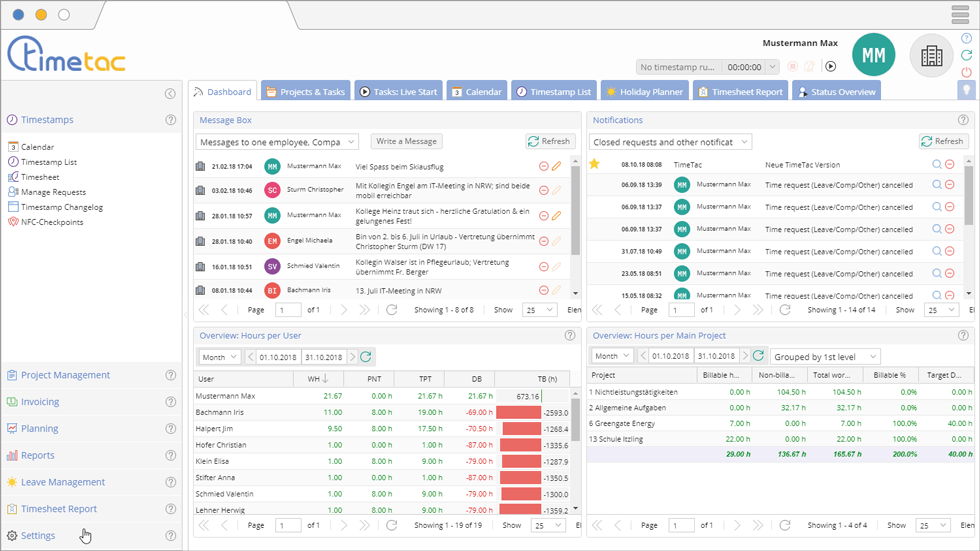
Task: Open details of the 'Neue TimeTac Version' notification
Action: (x=937, y=165)
